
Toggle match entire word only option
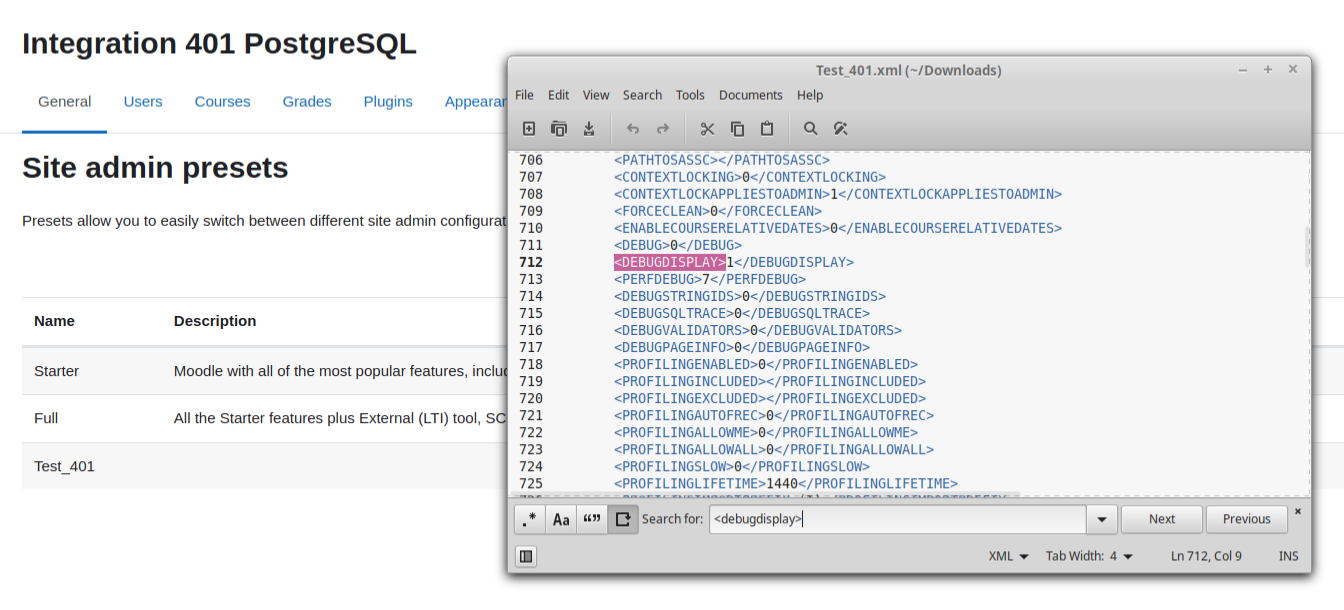pyautogui.click(x=592, y=519)
